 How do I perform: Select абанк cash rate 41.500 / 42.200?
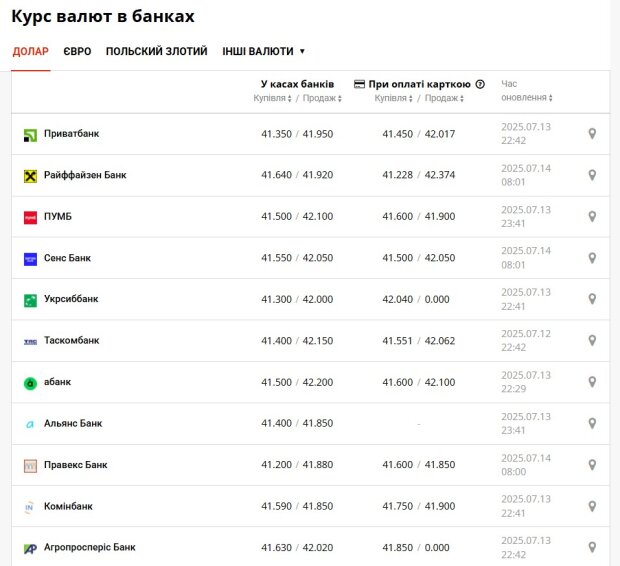point(297,382)
